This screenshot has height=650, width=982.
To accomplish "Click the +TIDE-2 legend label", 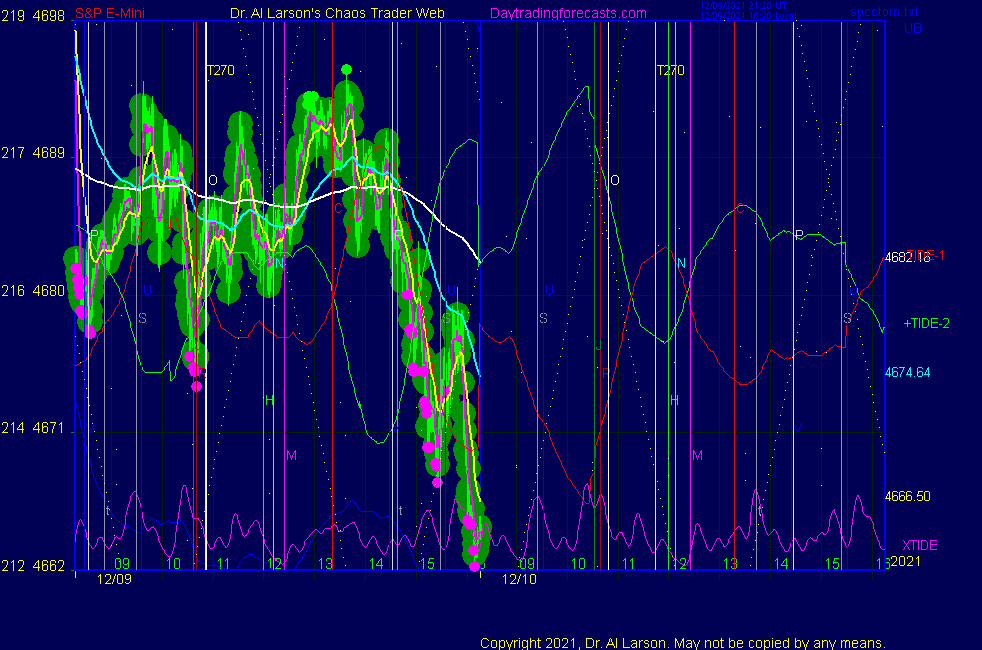I will click(x=926, y=323).
